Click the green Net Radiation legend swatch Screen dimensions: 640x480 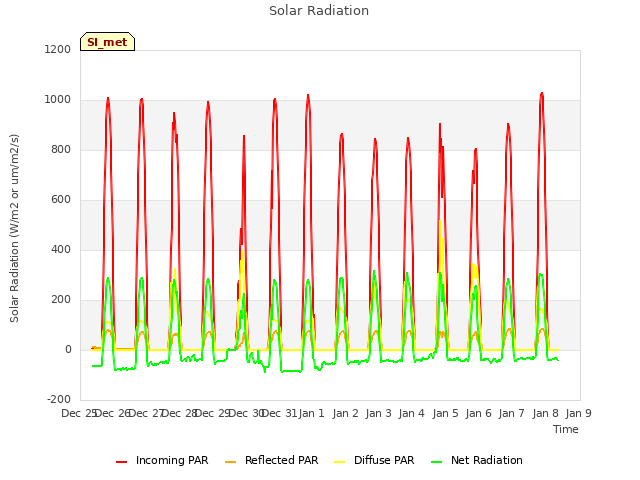pos(437,462)
